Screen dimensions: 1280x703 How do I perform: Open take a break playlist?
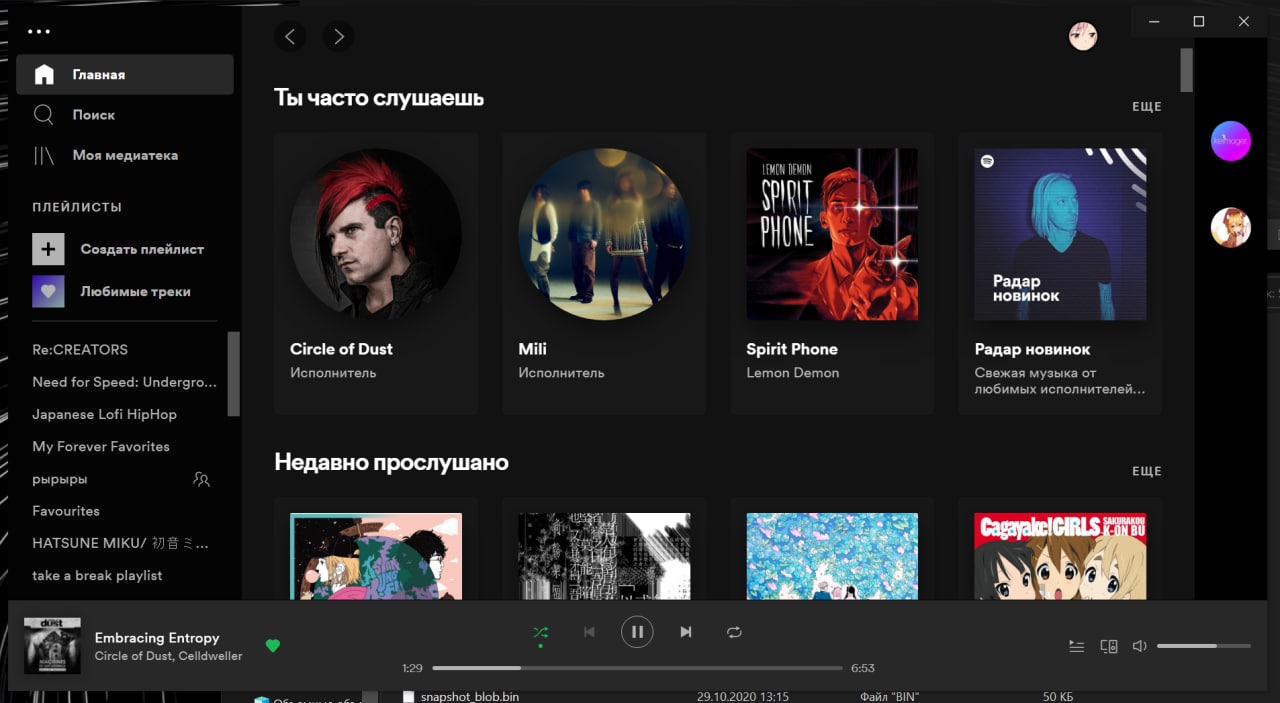pyautogui.click(x=97, y=575)
